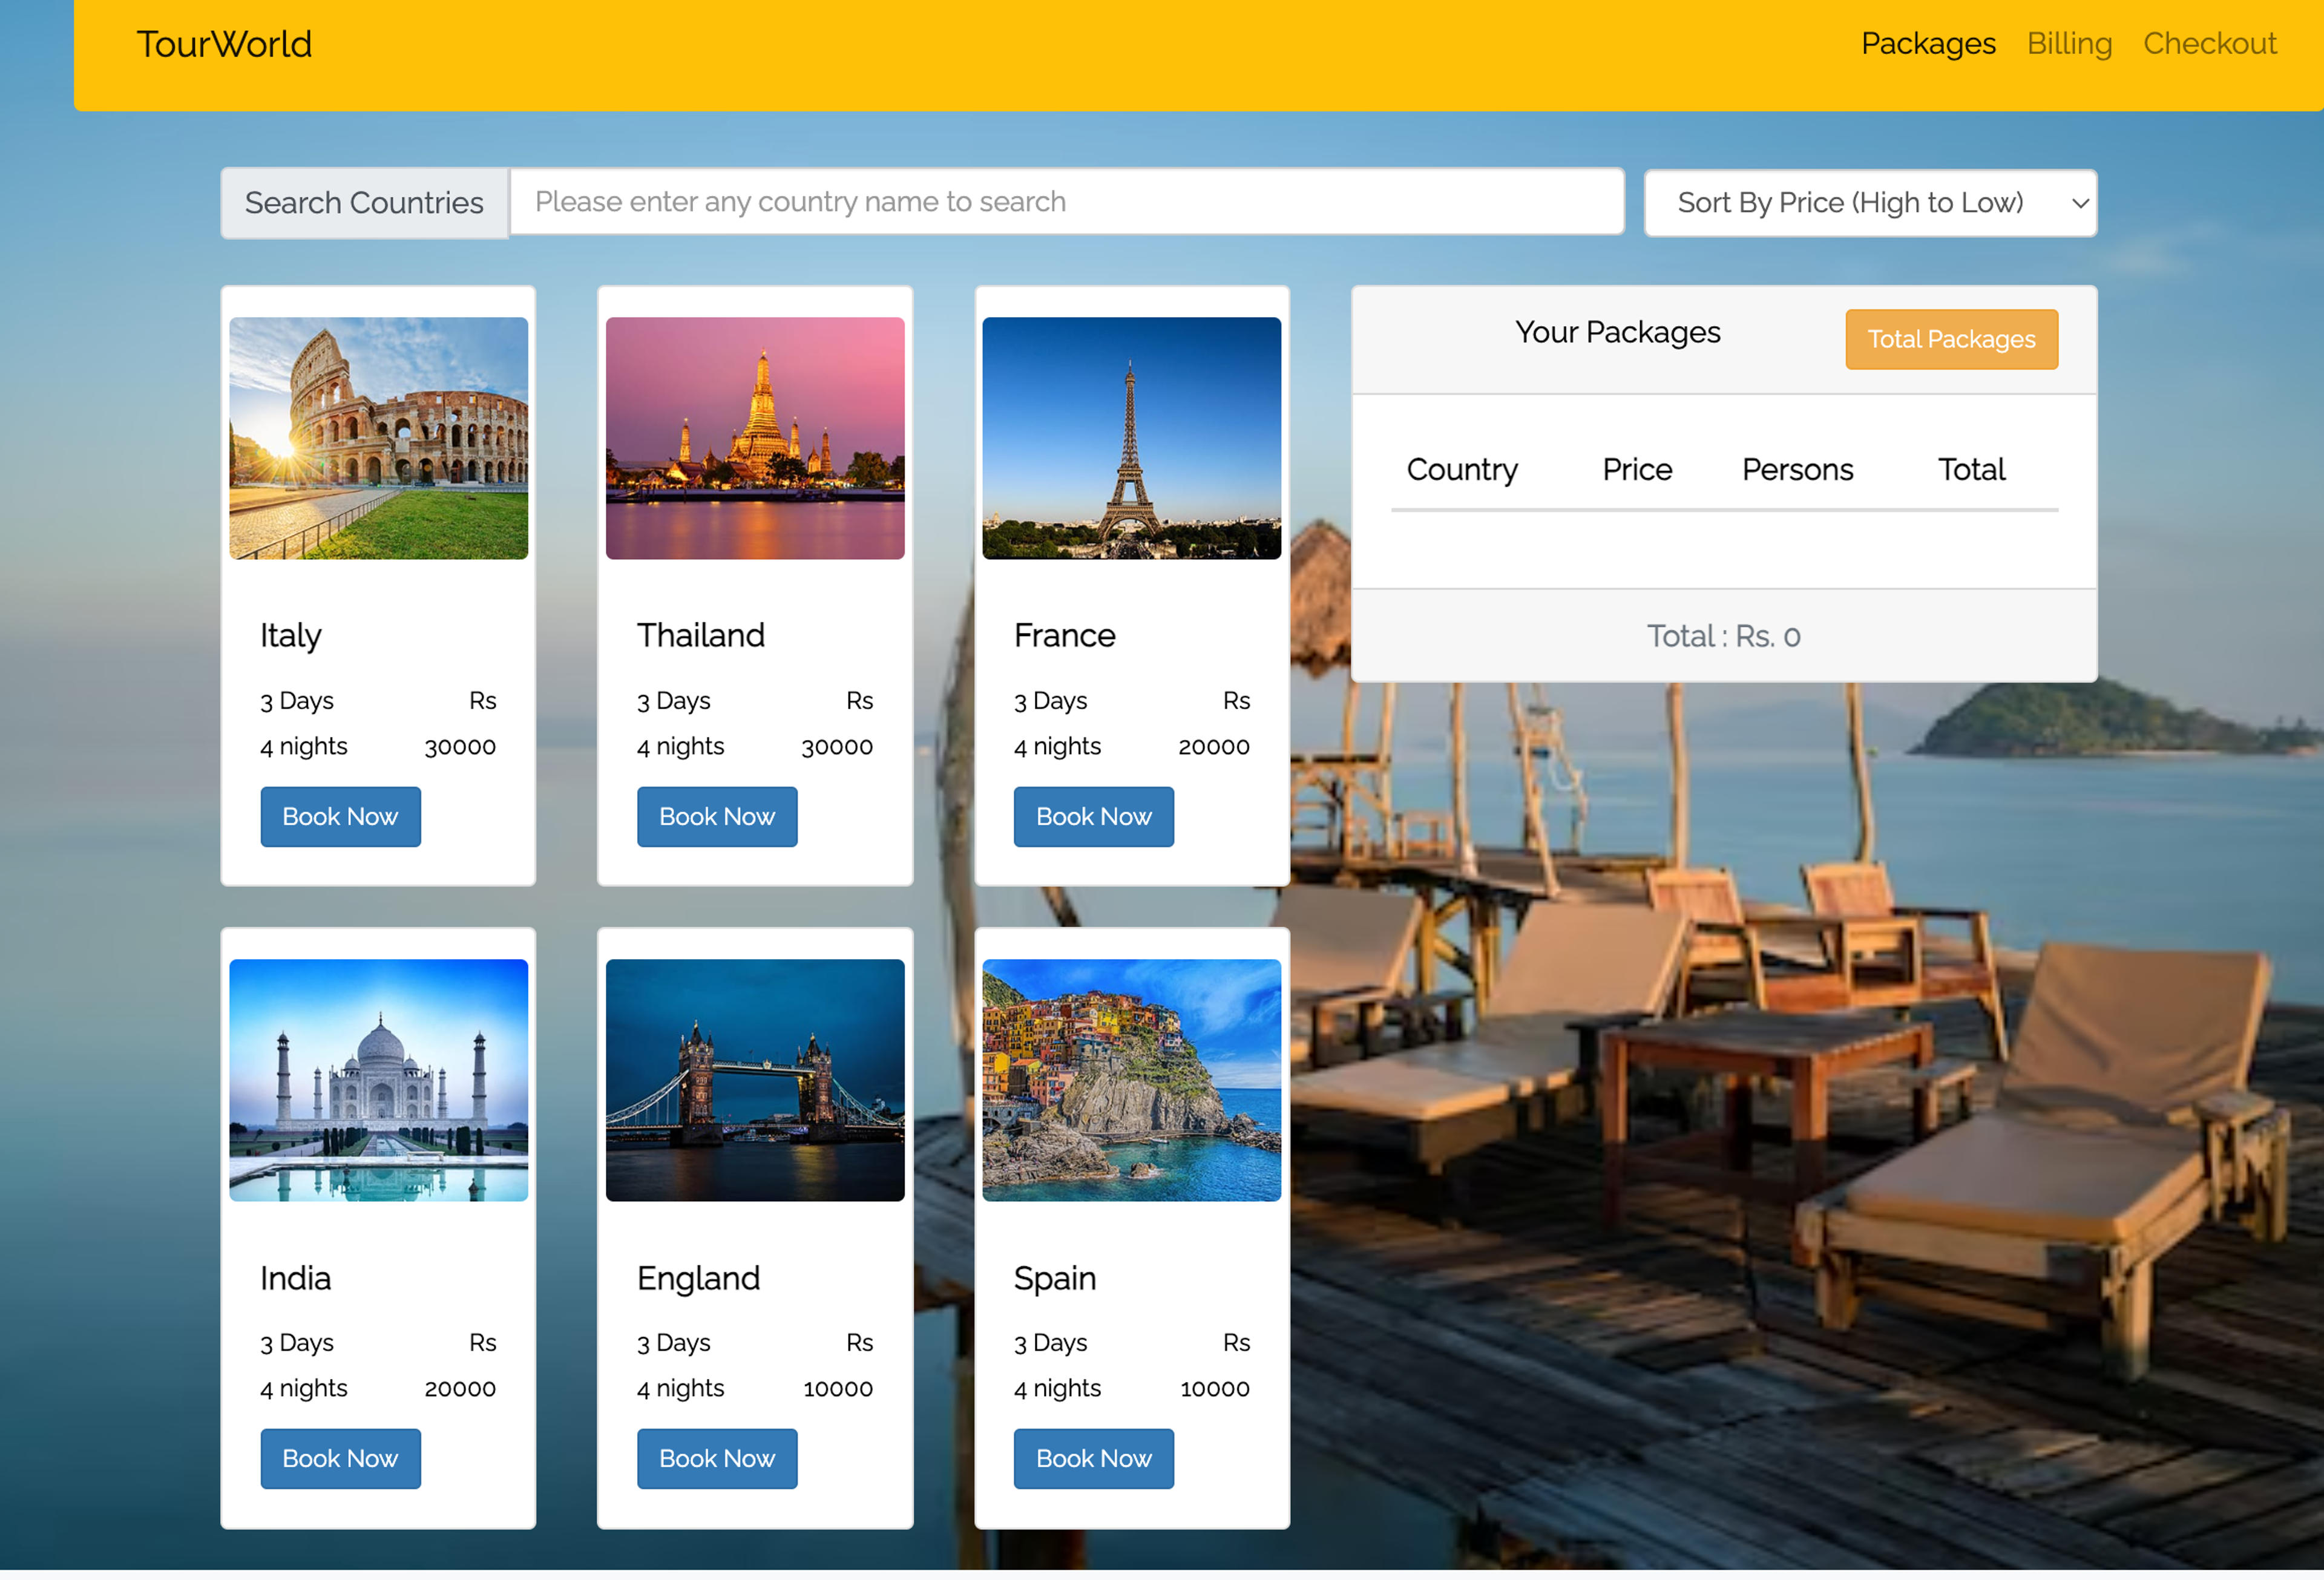Click the Tower Bridge image

click(x=755, y=1080)
